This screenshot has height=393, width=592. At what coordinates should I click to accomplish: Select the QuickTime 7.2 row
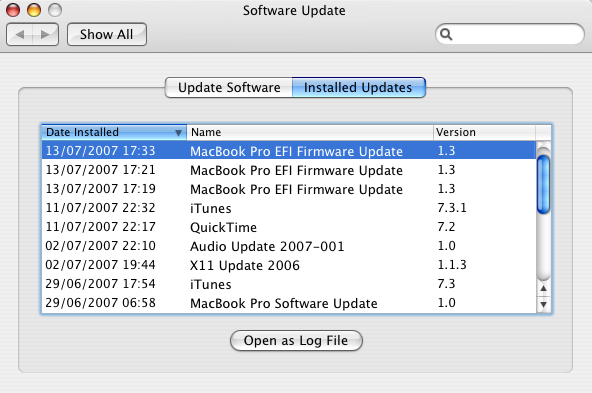click(289, 227)
